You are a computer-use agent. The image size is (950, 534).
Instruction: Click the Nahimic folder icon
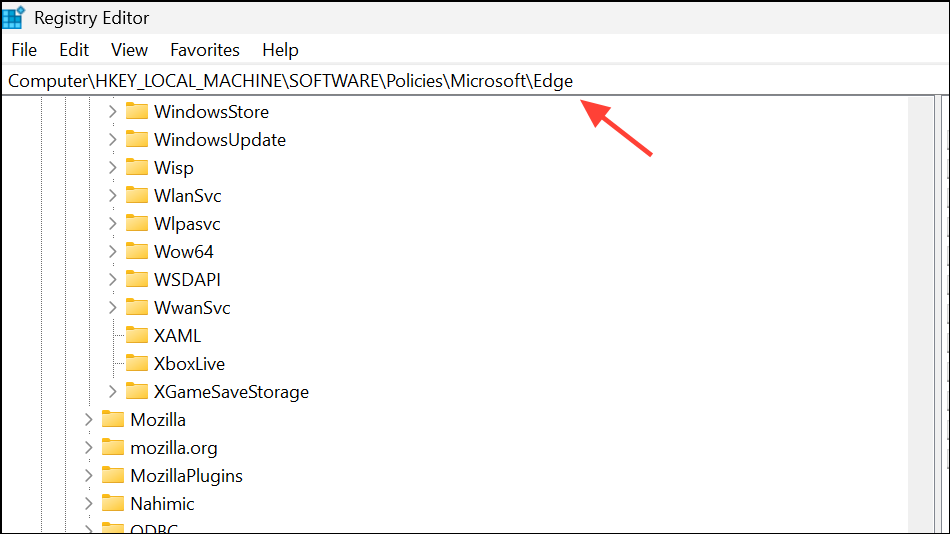click(x=113, y=503)
